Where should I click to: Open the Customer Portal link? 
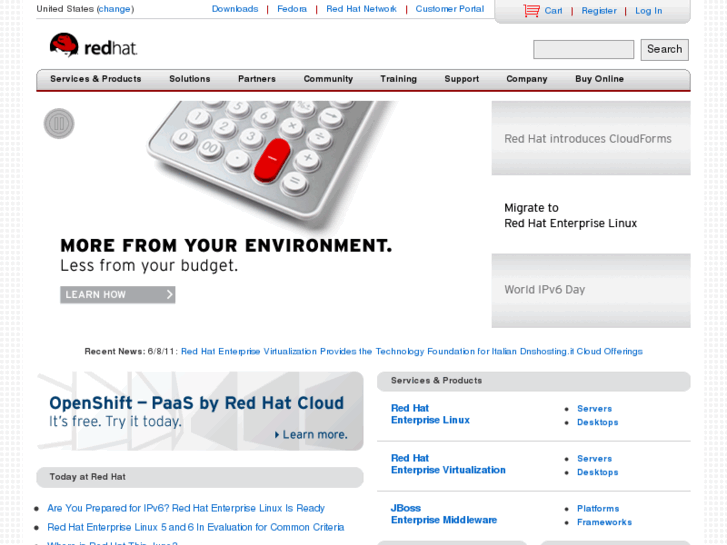(x=449, y=9)
